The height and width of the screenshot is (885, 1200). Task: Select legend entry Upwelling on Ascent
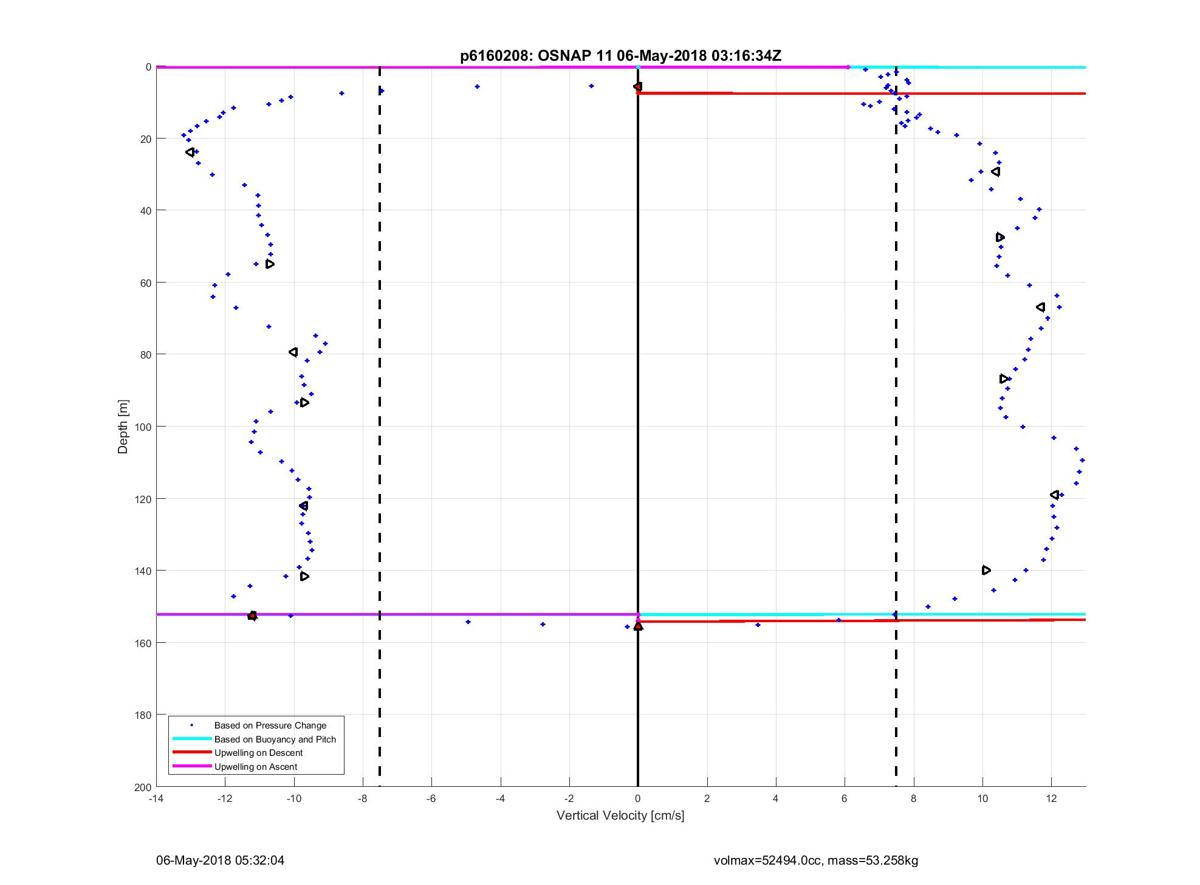[x=256, y=766]
